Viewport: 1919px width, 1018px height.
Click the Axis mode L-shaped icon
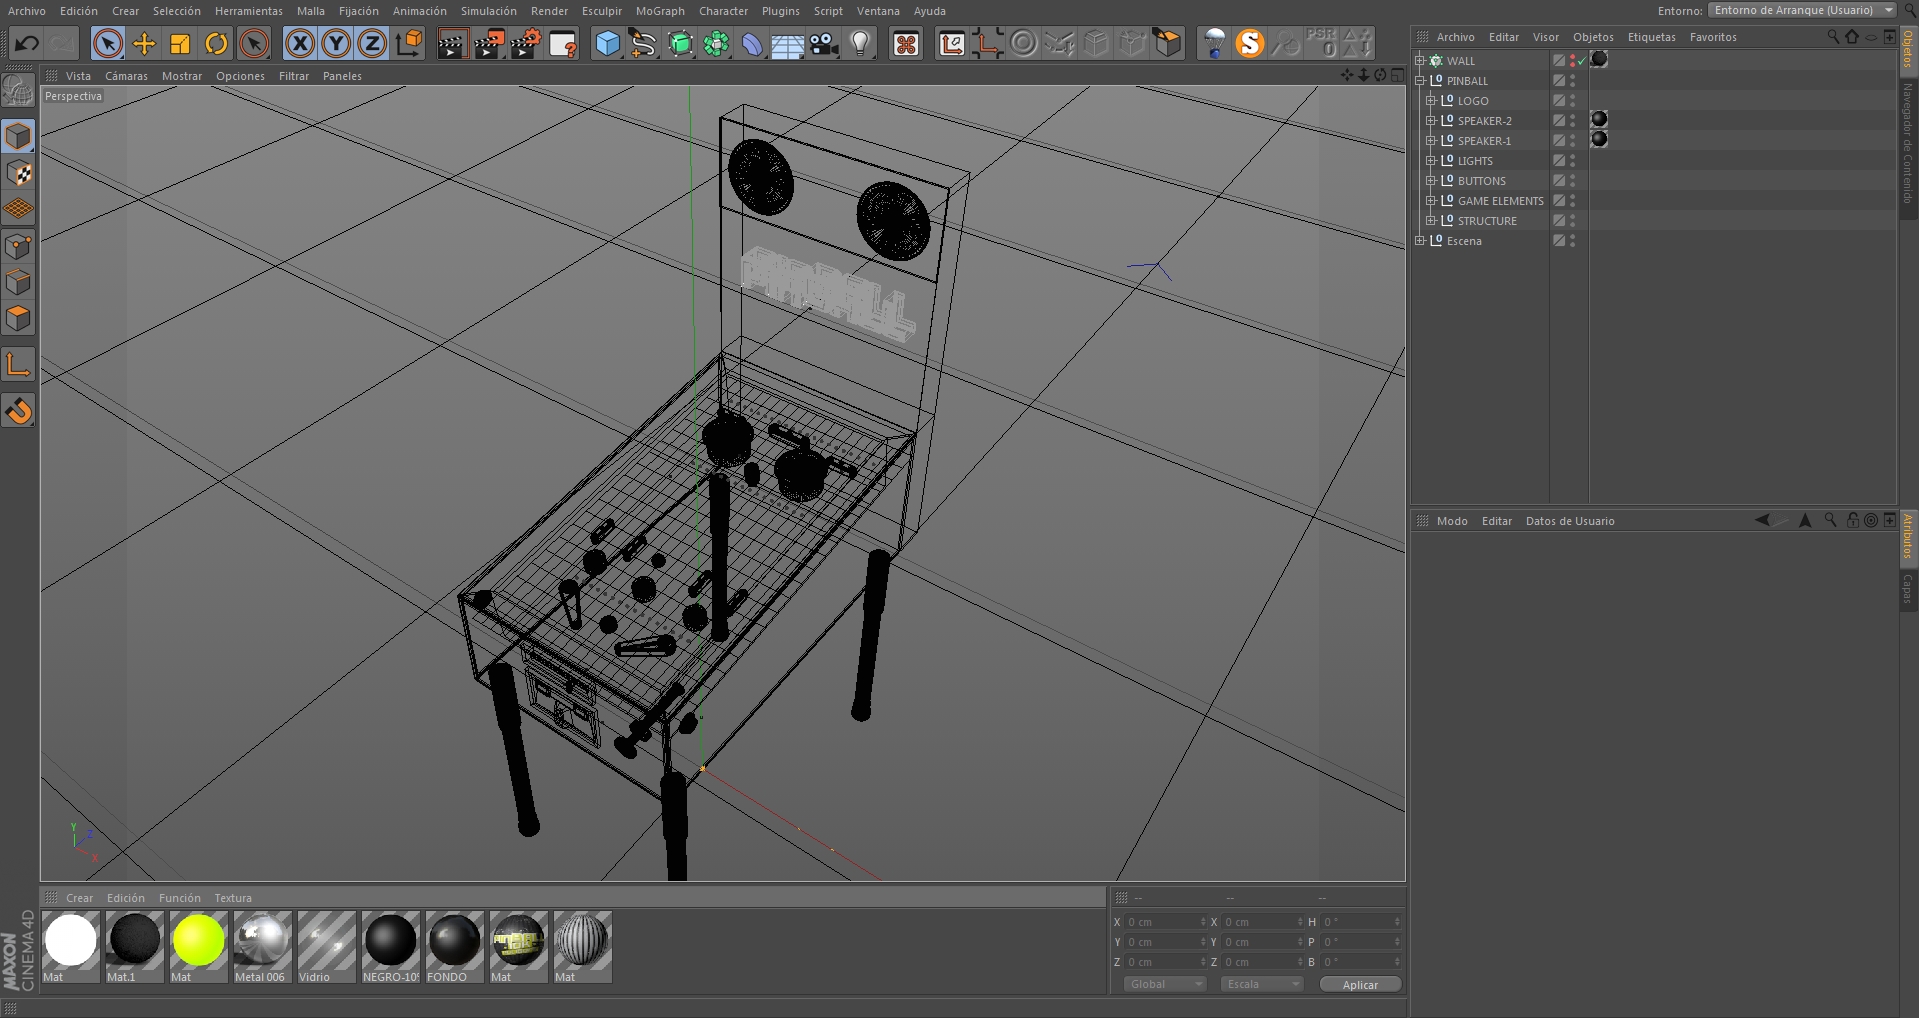(19, 365)
